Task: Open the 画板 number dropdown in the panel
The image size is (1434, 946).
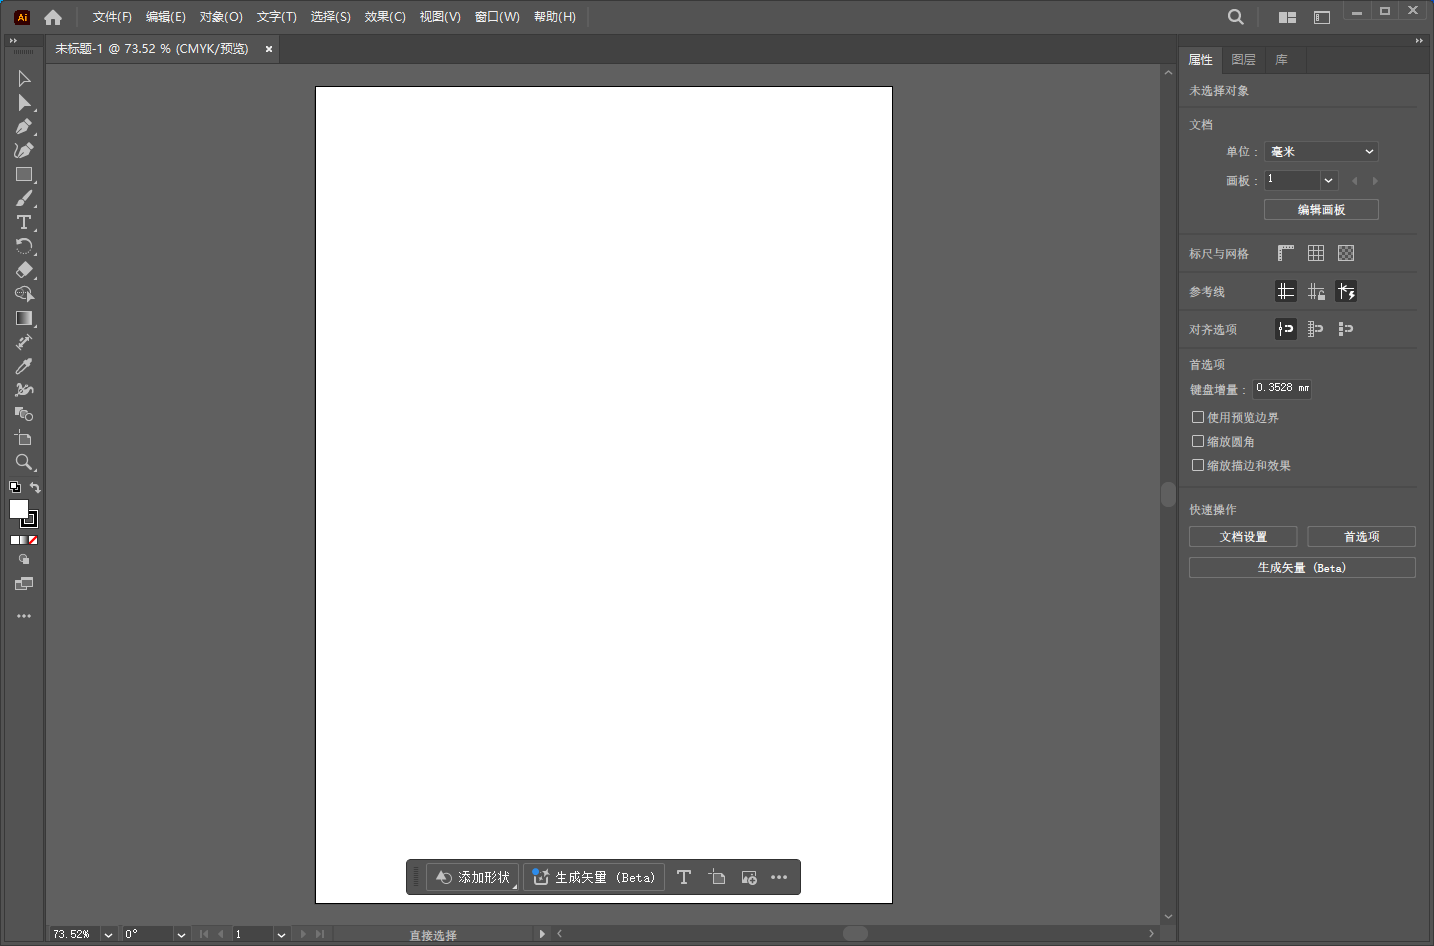Action: [1329, 180]
